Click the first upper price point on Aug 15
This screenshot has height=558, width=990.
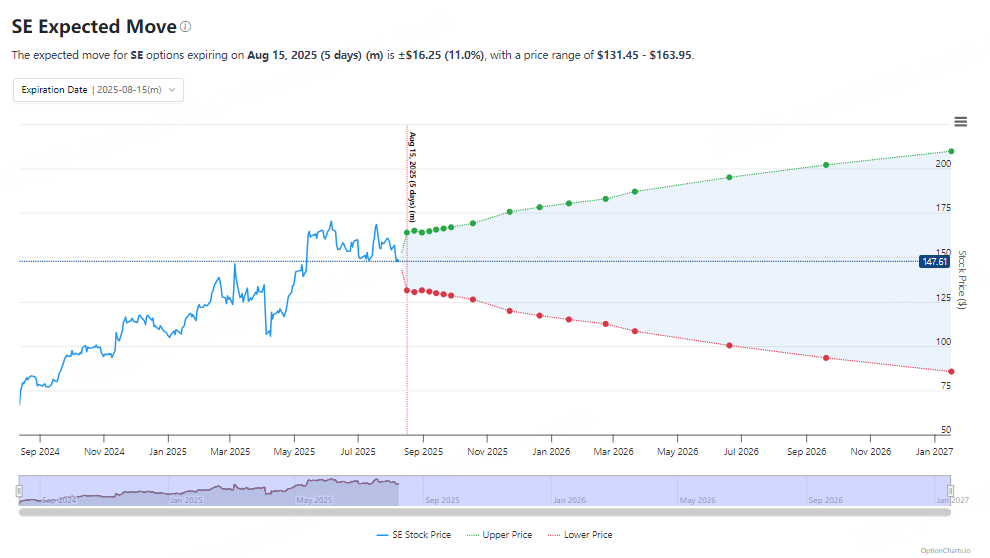coord(407,233)
